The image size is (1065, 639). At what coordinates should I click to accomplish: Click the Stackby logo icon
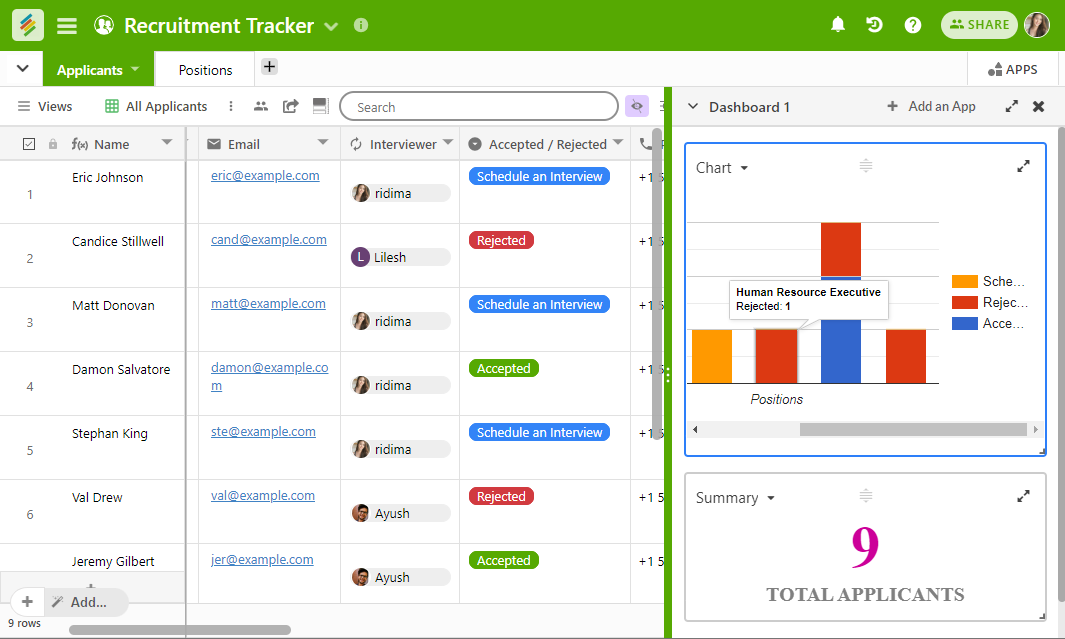click(28, 25)
